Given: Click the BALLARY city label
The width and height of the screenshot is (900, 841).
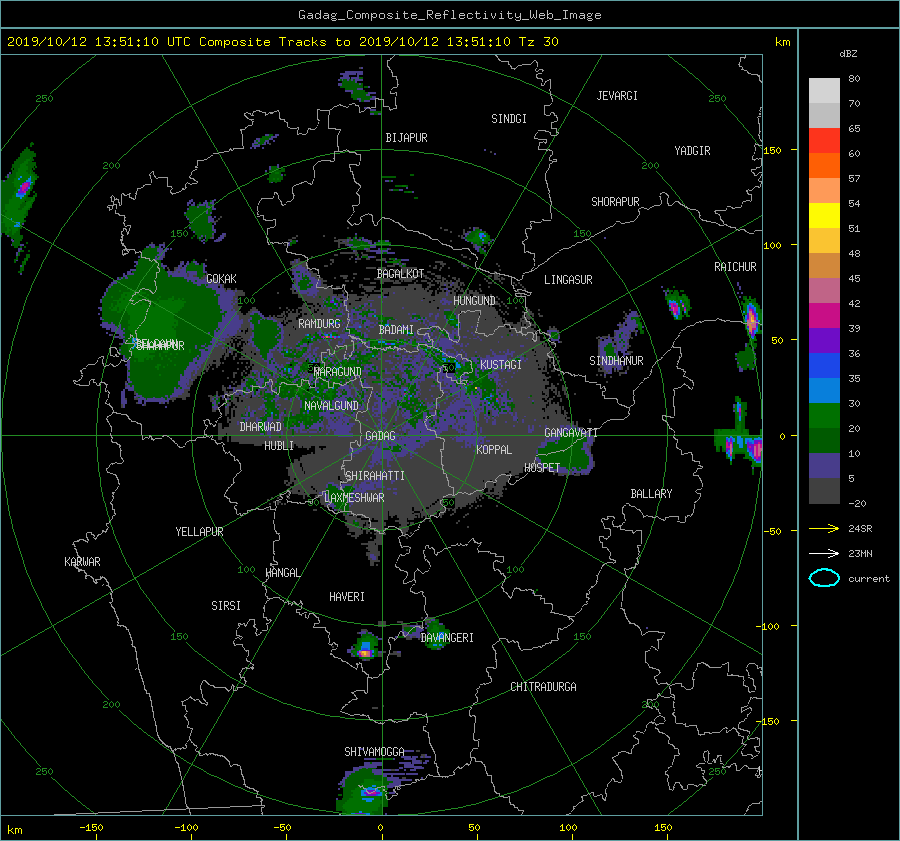Looking at the screenshot, I should coord(651,494).
